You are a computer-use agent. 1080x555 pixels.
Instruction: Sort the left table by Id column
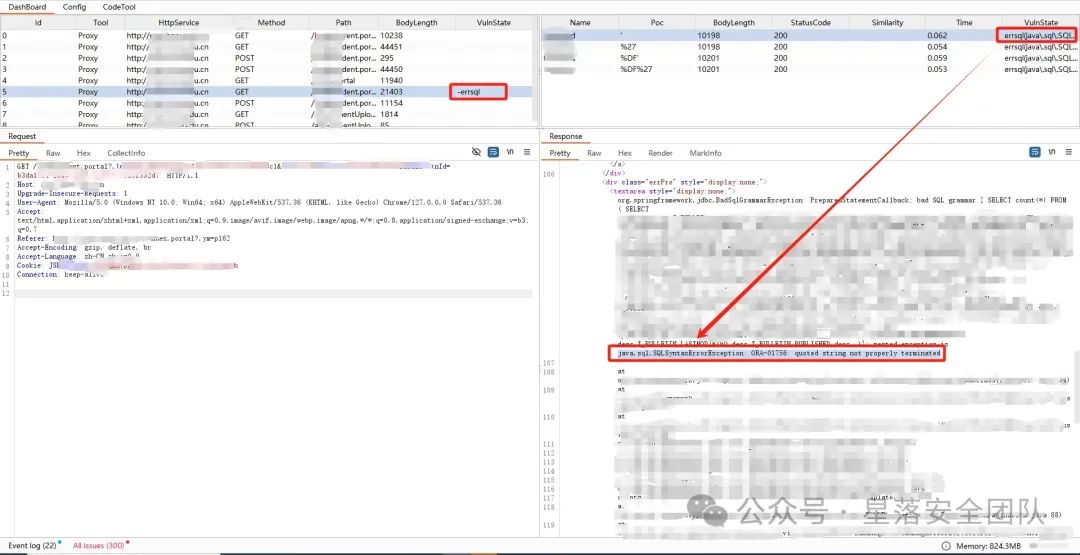38,23
